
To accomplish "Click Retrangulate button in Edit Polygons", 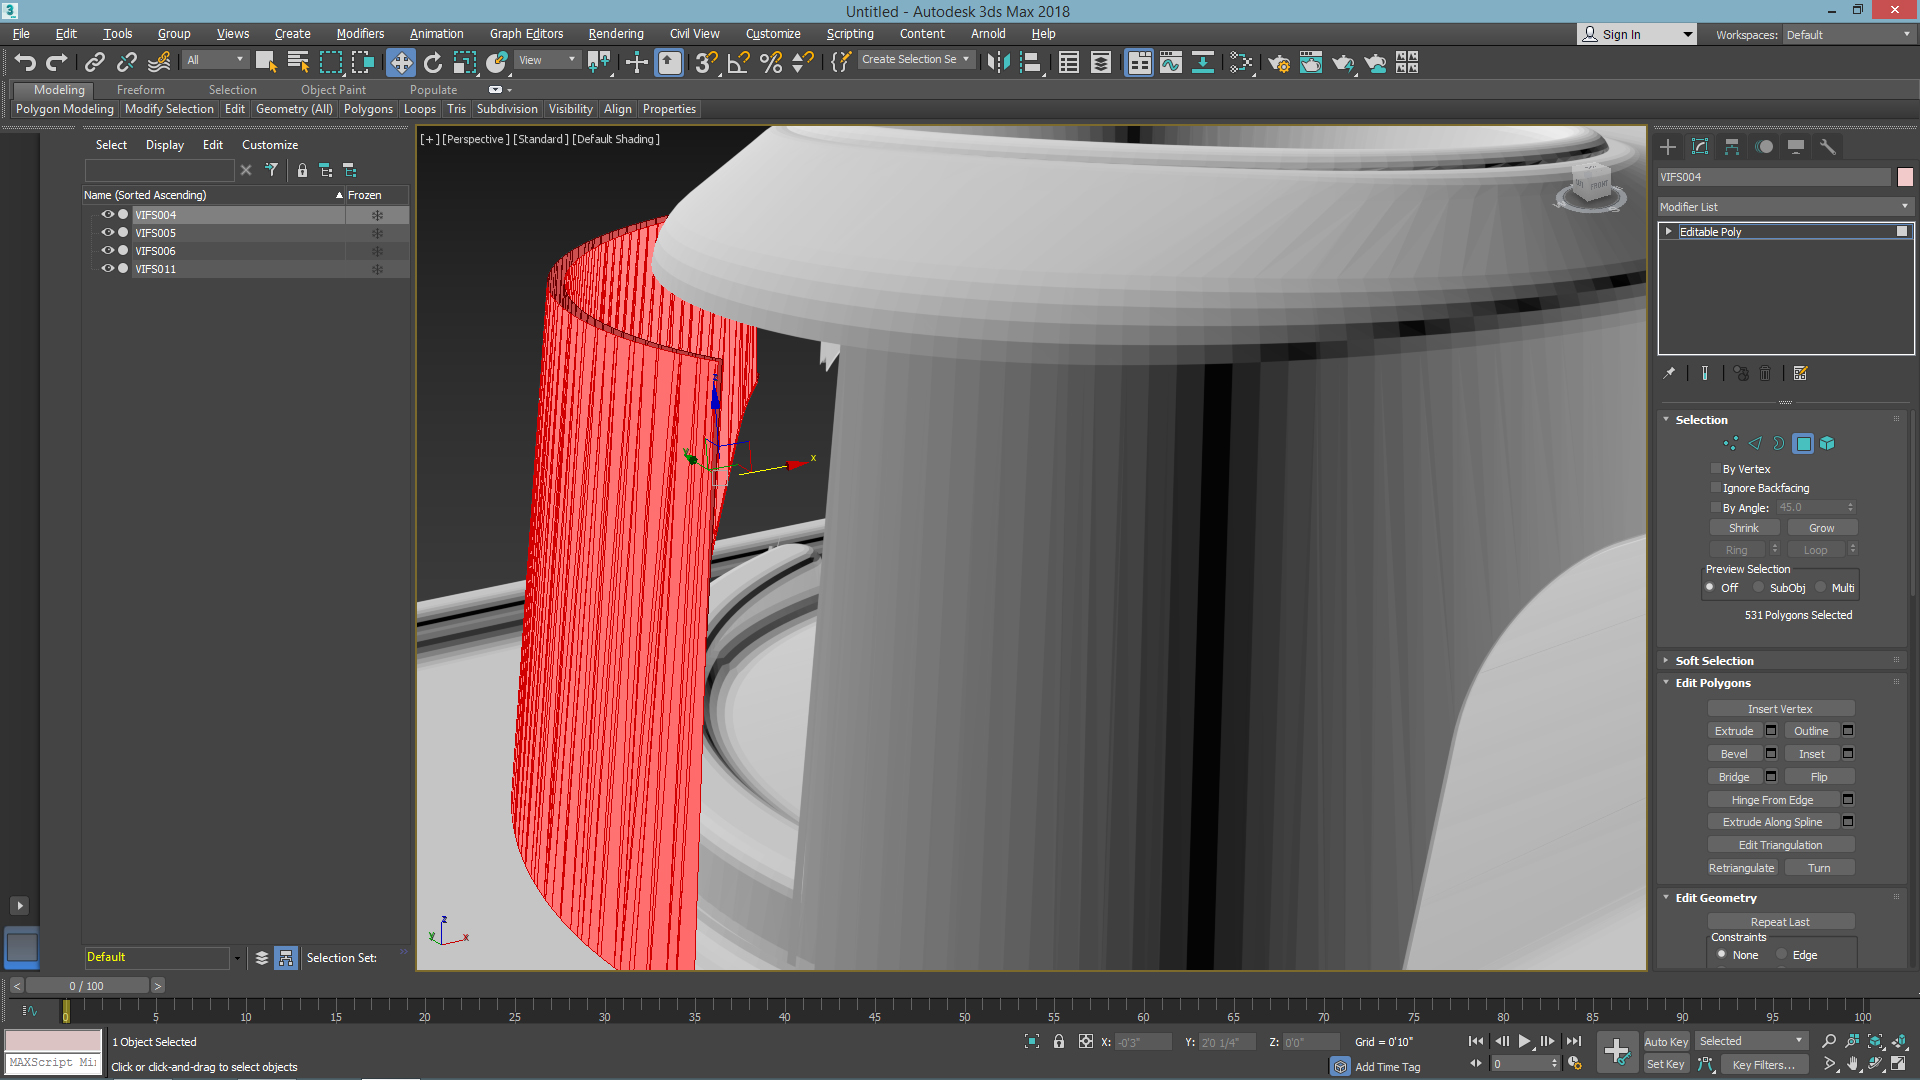I will pos(1741,866).
